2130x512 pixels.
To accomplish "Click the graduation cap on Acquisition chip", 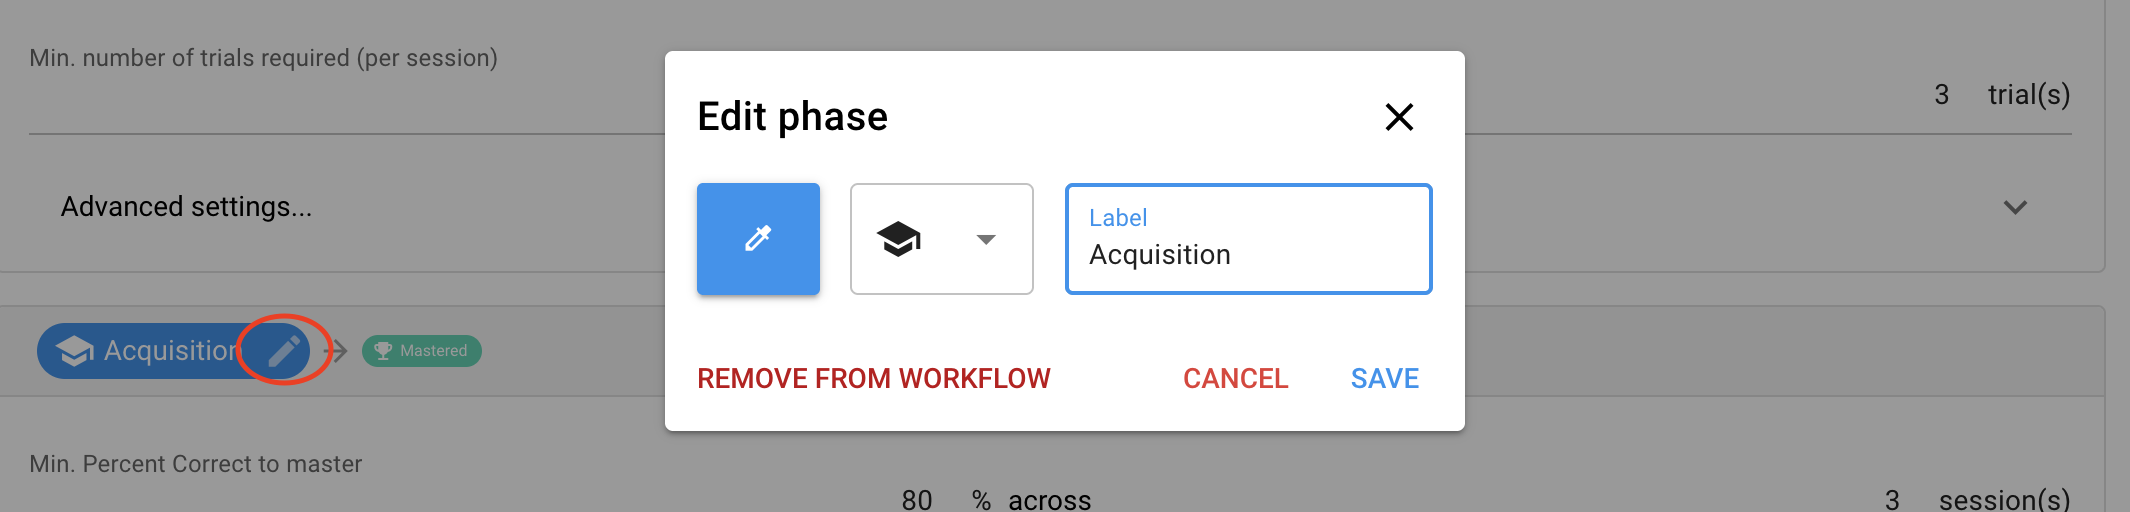I will click(x=75, y=351).
